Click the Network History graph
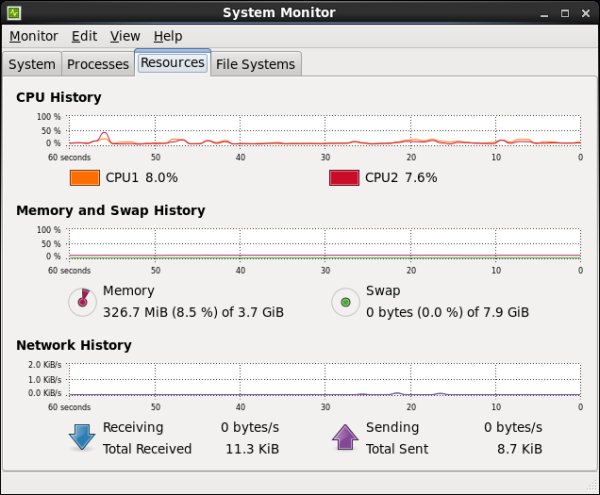 point(323,379)
